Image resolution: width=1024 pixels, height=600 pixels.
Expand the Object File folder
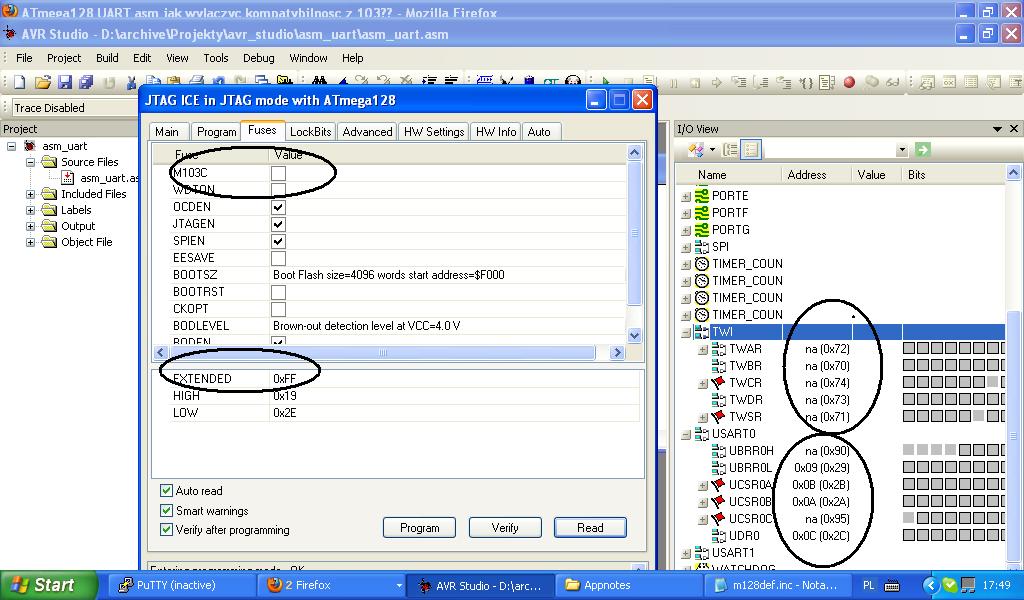point(30,242)
